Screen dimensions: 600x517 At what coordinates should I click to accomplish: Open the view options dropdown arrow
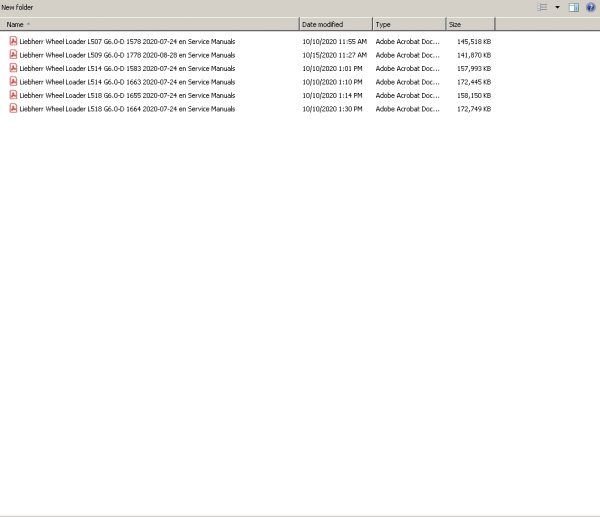coord(558,7)
